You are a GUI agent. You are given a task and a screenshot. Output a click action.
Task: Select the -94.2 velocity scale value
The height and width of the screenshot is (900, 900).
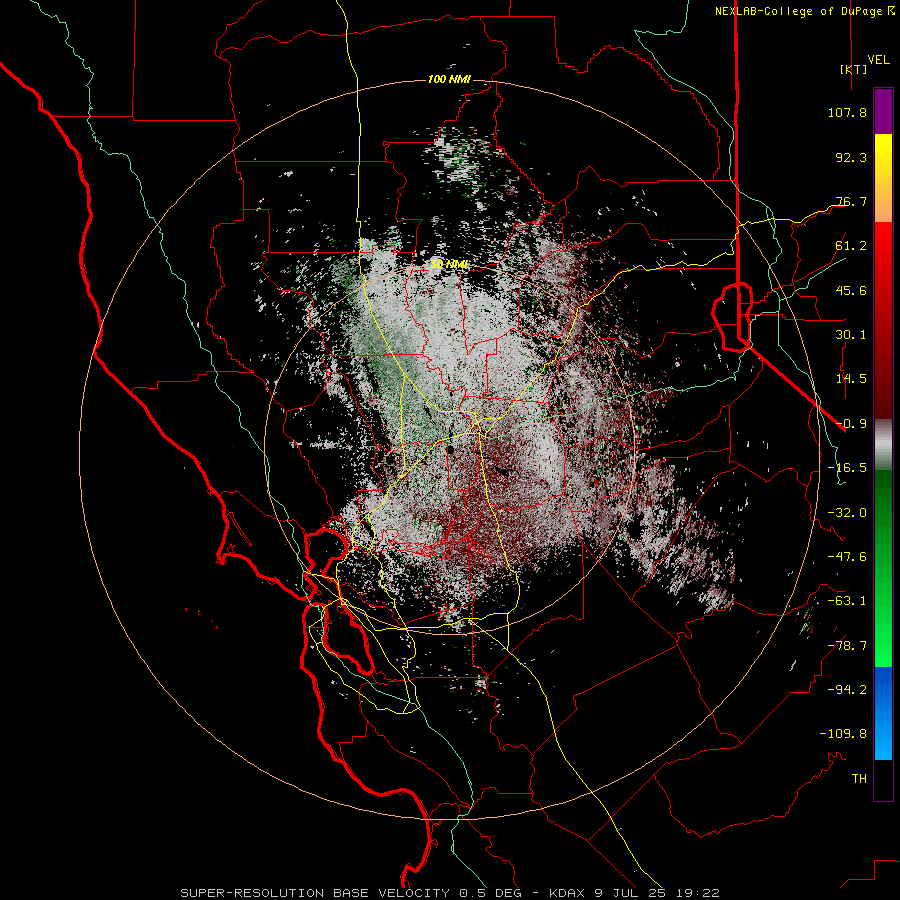pyautogui.click(x=847, y=690)
